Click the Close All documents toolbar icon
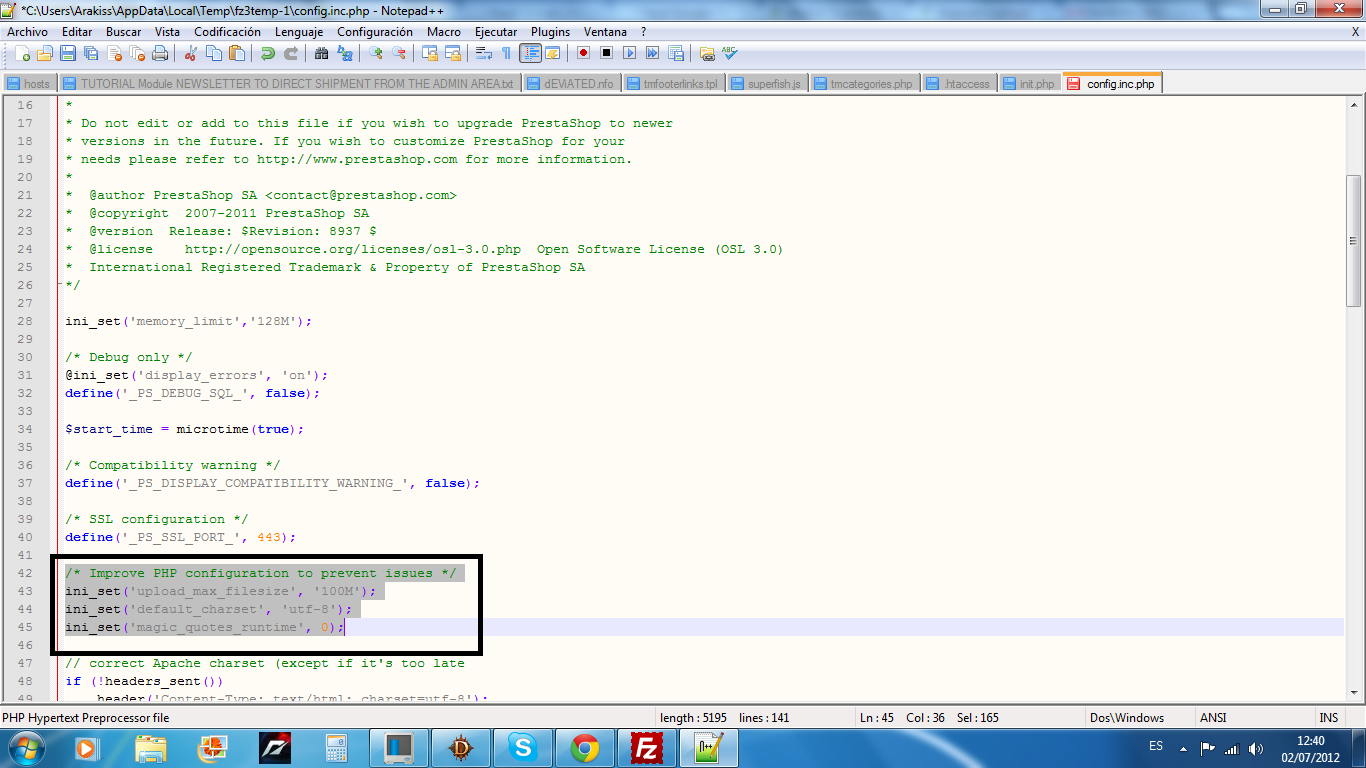1366x768 pixels. coord(136,53)
